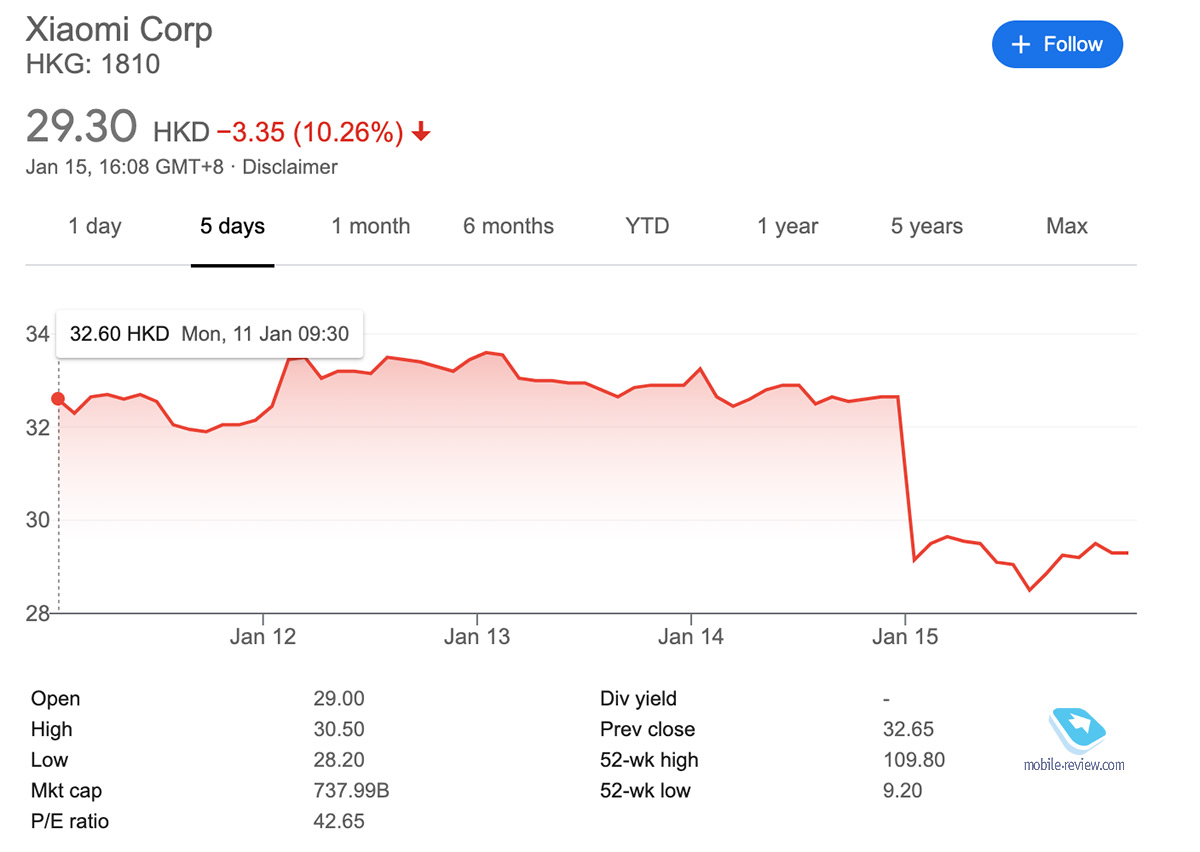Viewport: 1200px width, 852px height.
Task: Click the Mkt cap value 737.99B
Action: tap(351, 791)
